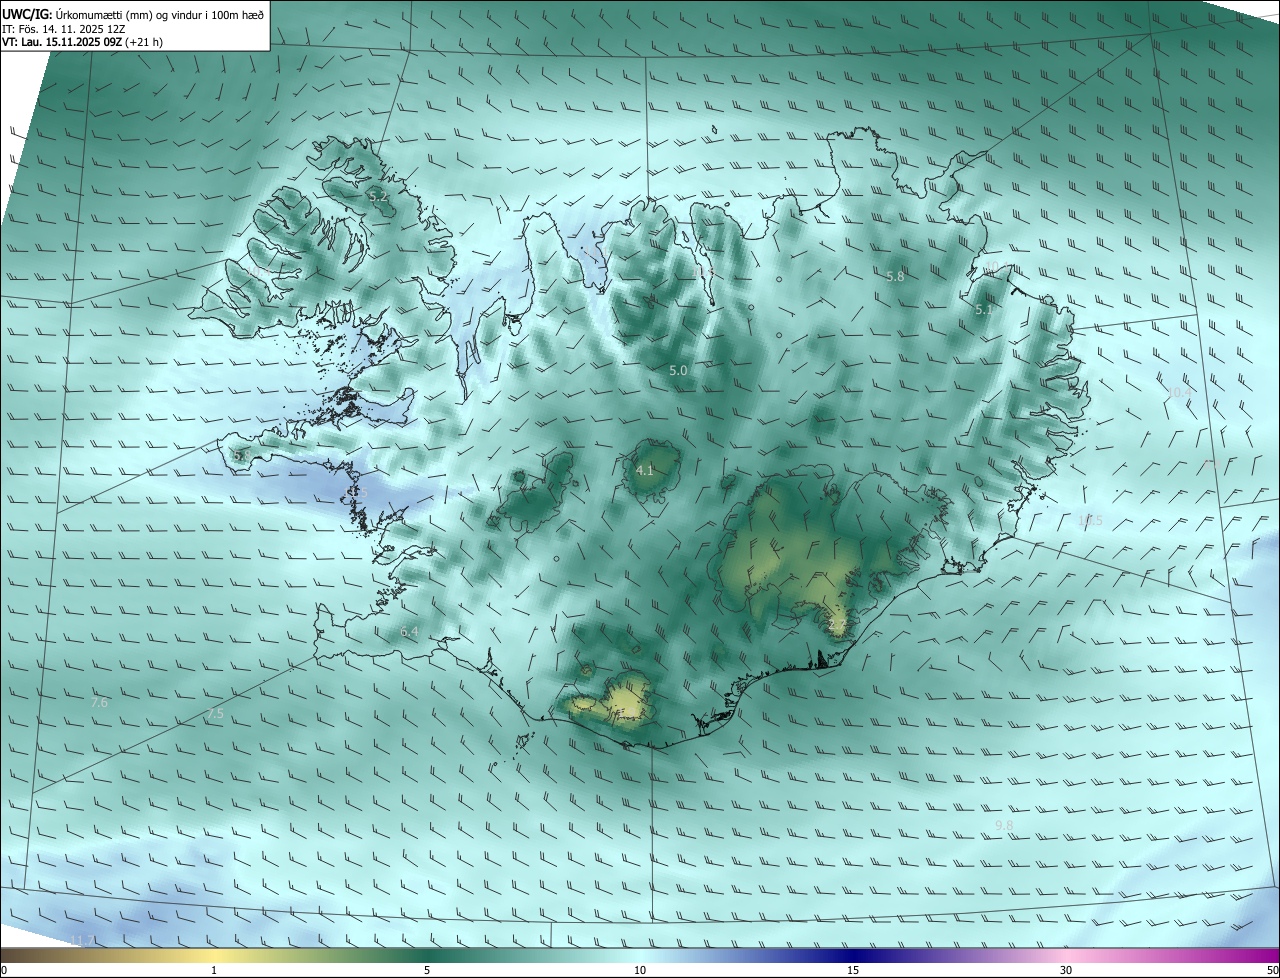
Task: Click the 10 tick label on the color scale
Action: (640, 970)
